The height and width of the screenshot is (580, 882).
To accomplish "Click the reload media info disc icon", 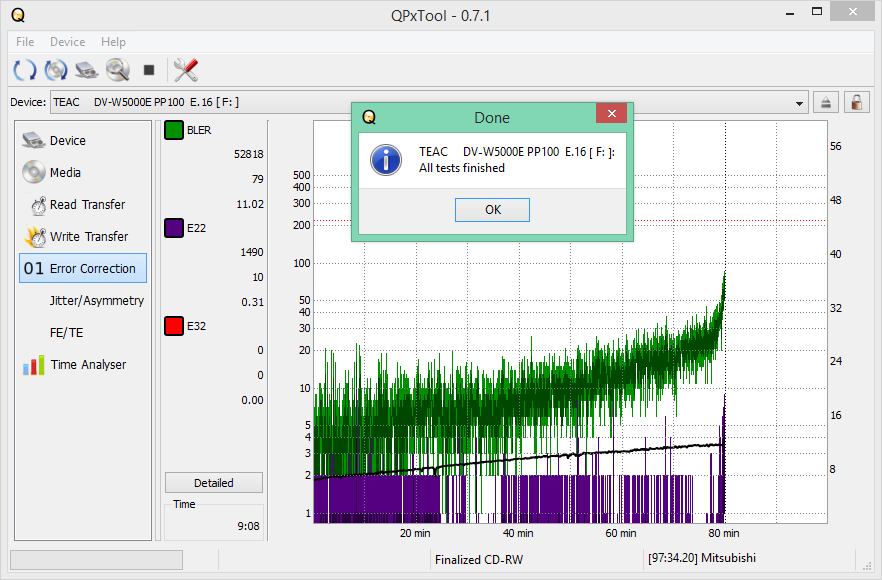I will point(56,70).
